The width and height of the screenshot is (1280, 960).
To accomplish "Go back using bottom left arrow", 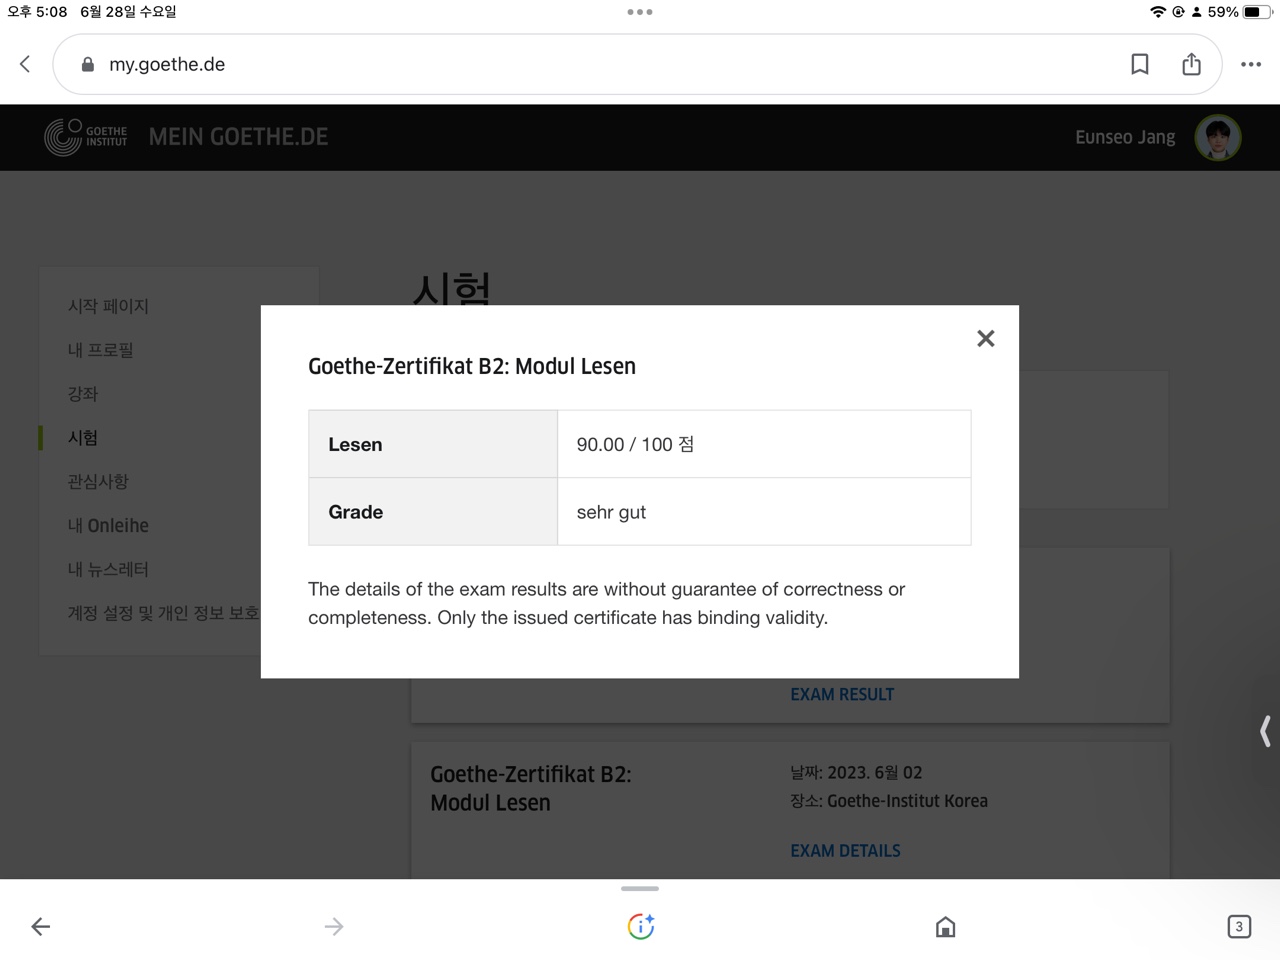I will pos(40,927).
